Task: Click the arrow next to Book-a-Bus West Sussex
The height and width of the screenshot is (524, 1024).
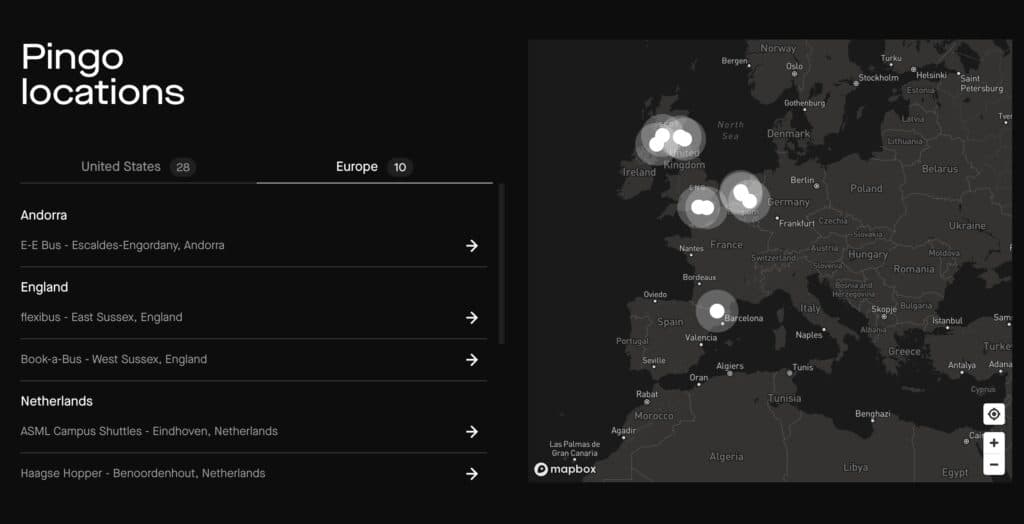Action: (x=472, y=359)
